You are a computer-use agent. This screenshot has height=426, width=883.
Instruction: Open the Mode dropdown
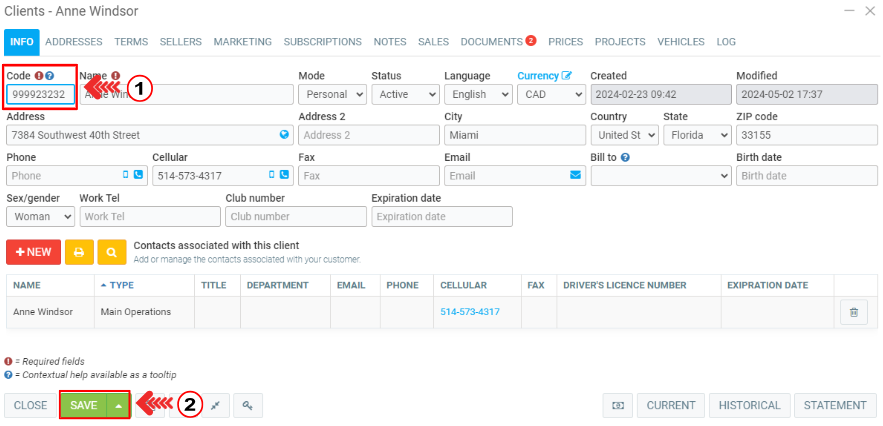pyautogui.click(x=332, y=94)
